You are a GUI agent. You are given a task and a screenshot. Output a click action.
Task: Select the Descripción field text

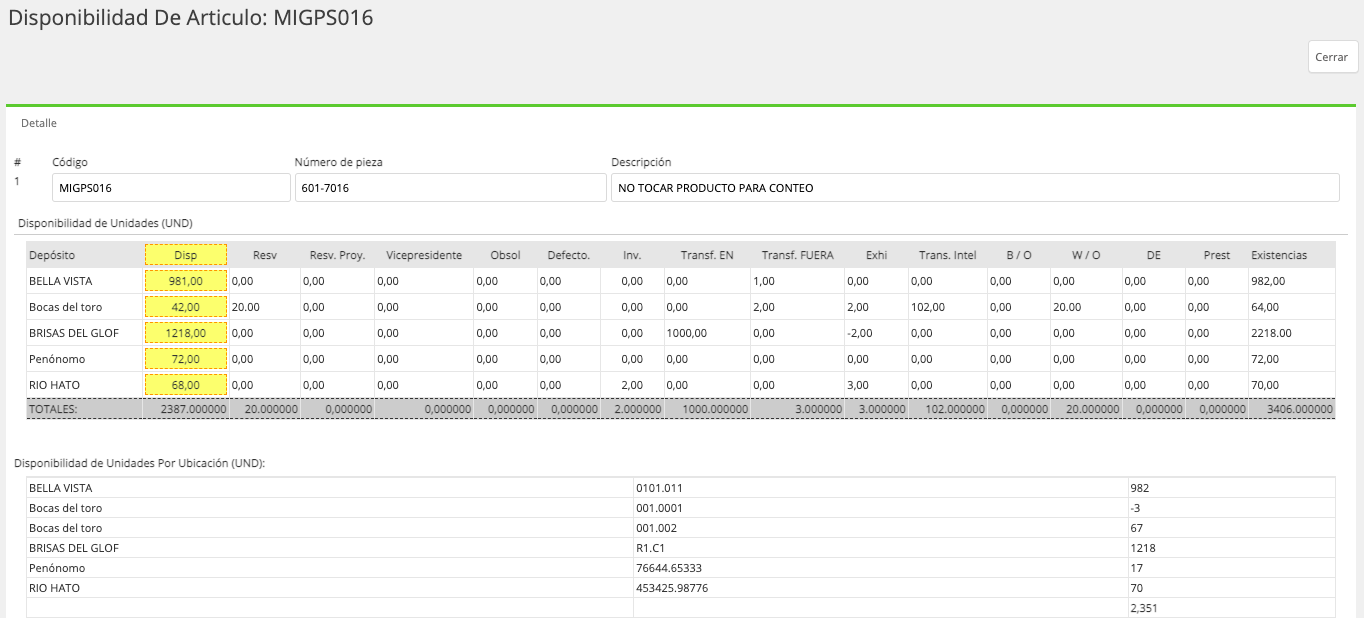click(975, 188)
